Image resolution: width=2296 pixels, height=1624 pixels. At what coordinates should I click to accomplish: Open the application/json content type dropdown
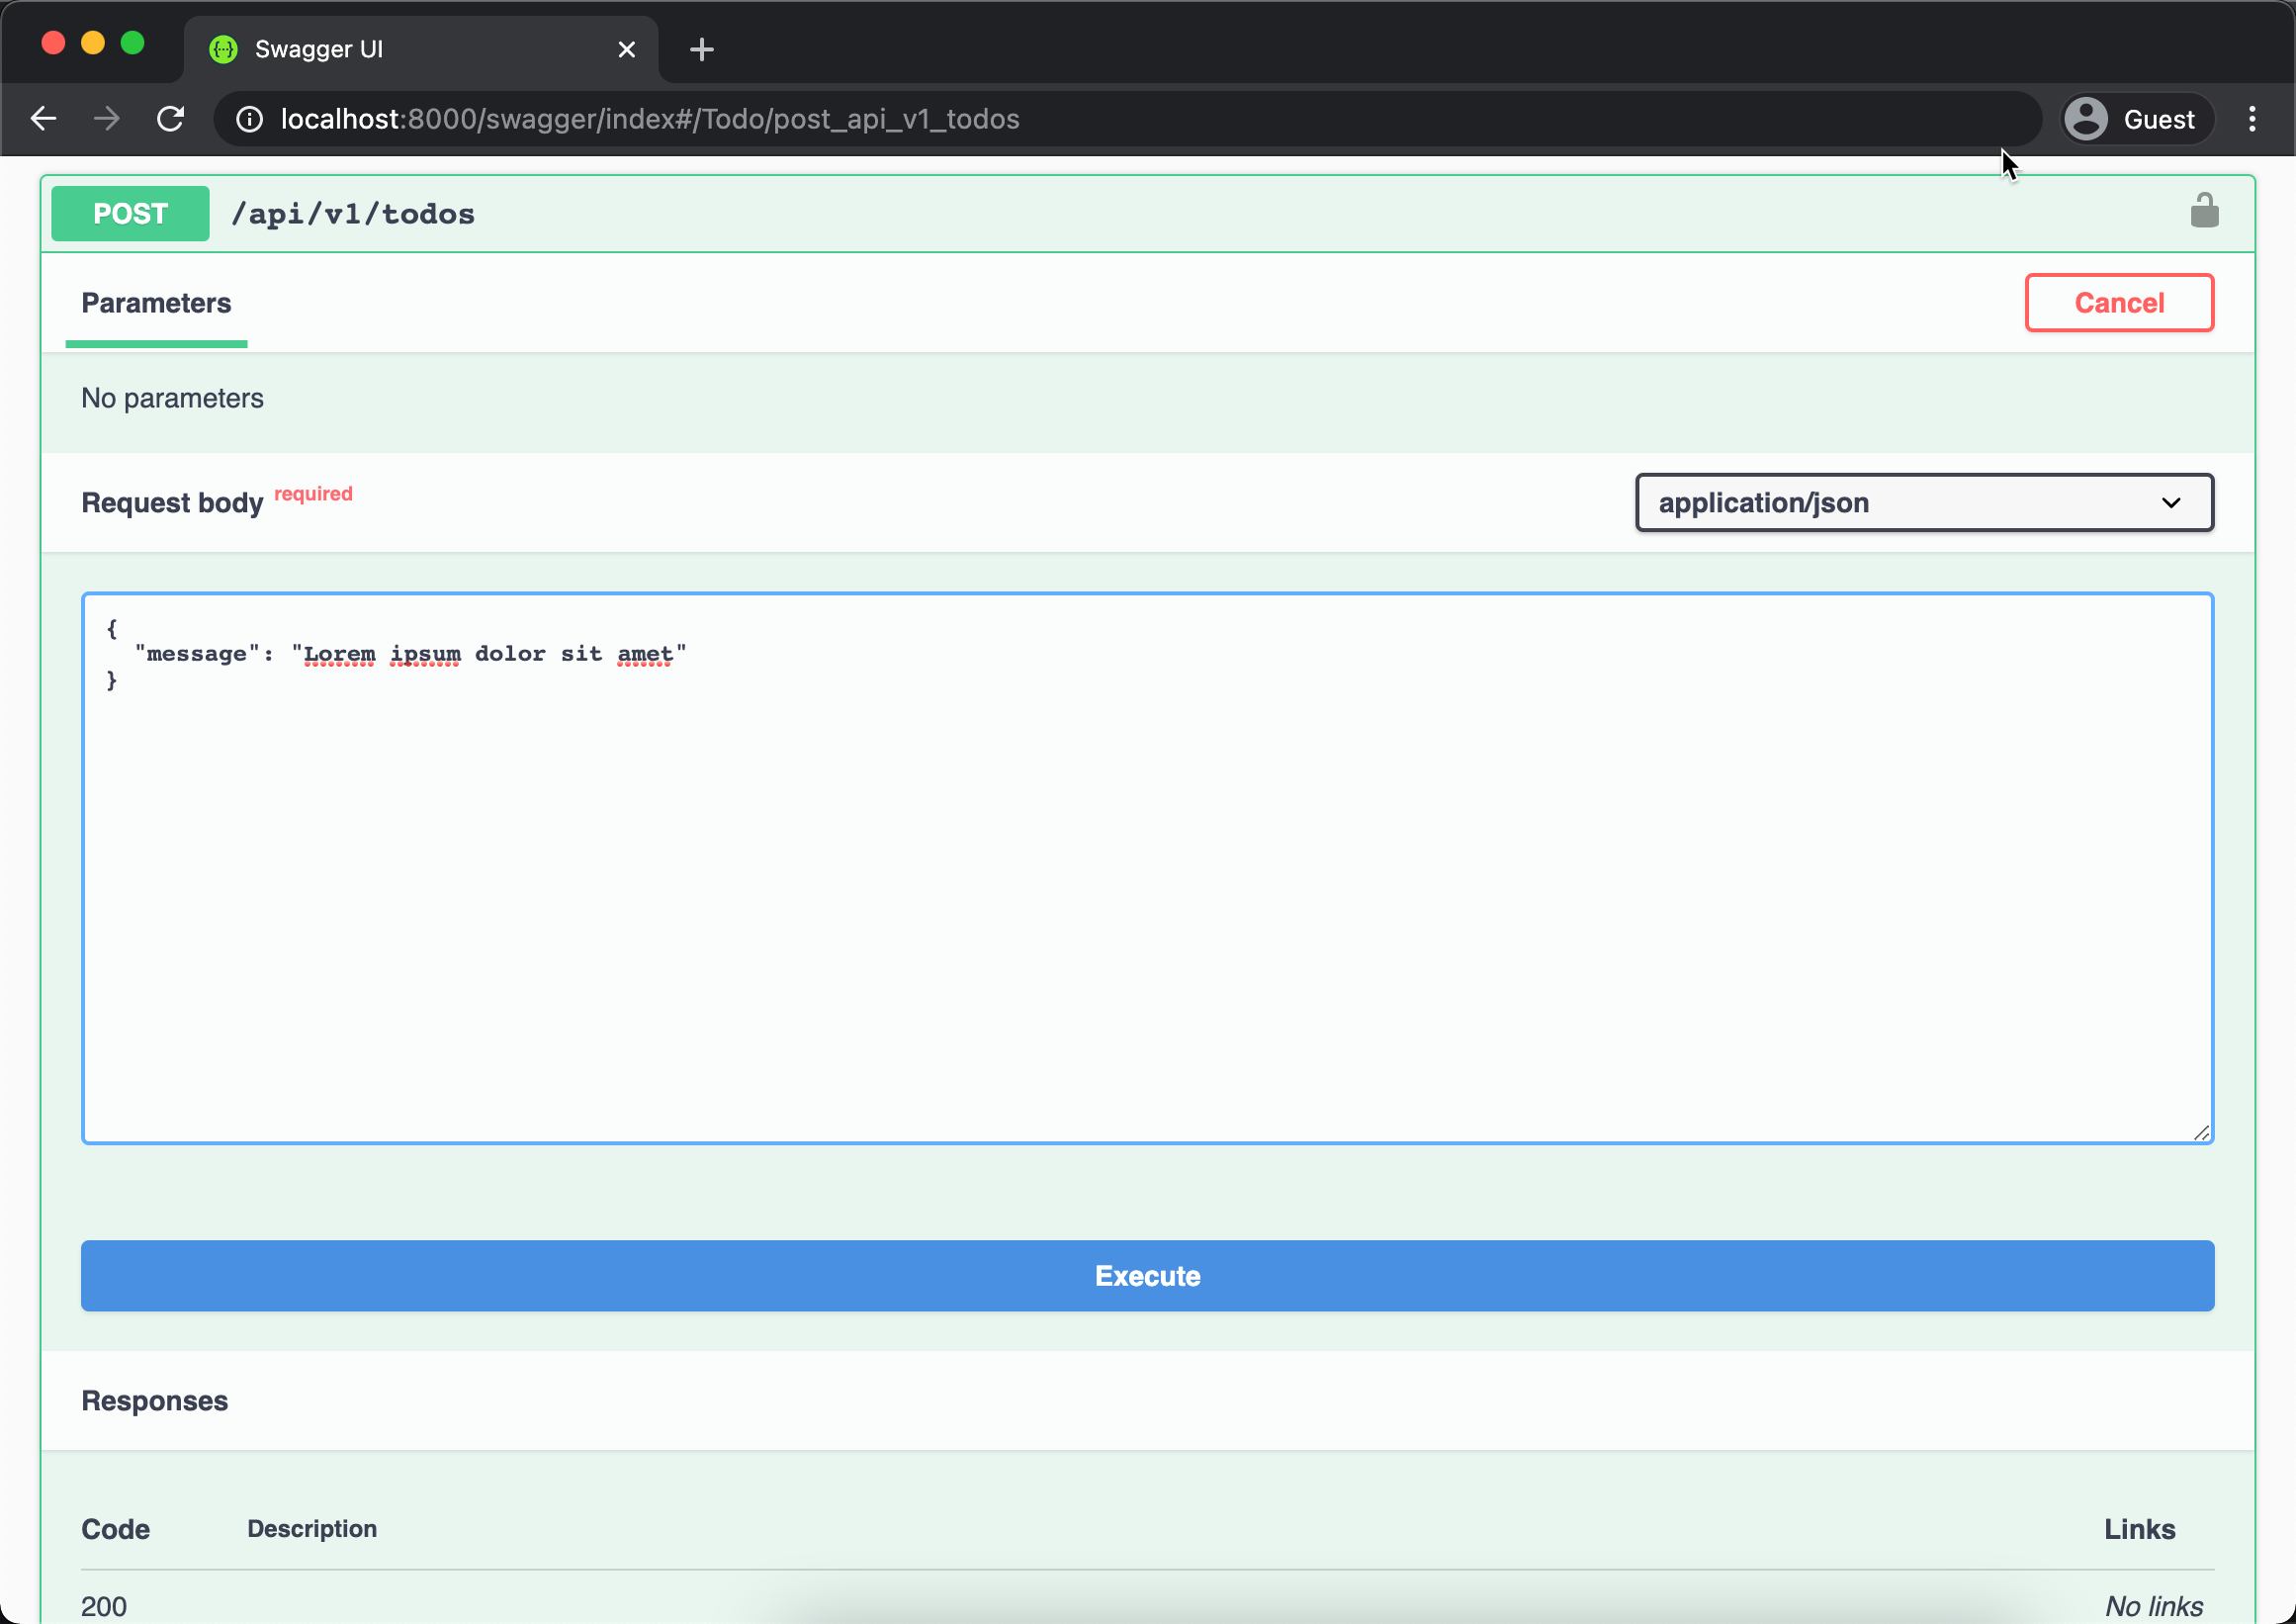(x=1924, y=502)
